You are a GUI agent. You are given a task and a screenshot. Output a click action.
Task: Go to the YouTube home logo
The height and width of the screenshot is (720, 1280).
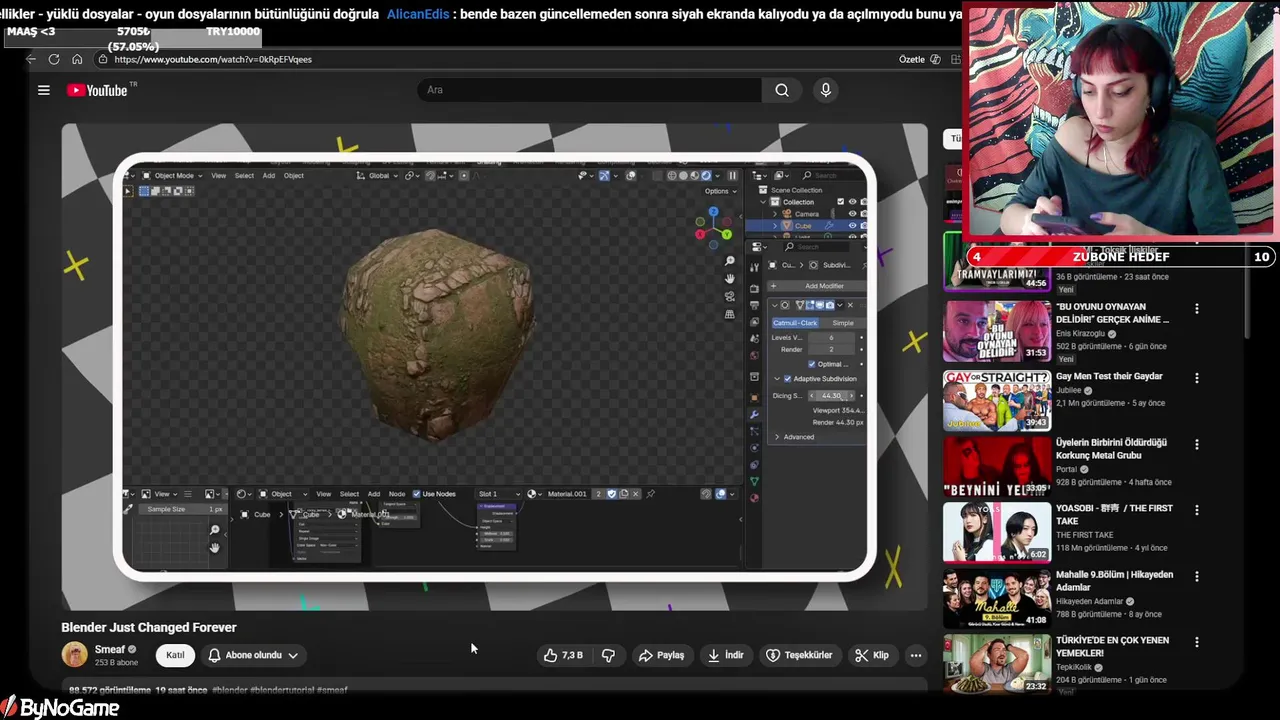(97, 90)
